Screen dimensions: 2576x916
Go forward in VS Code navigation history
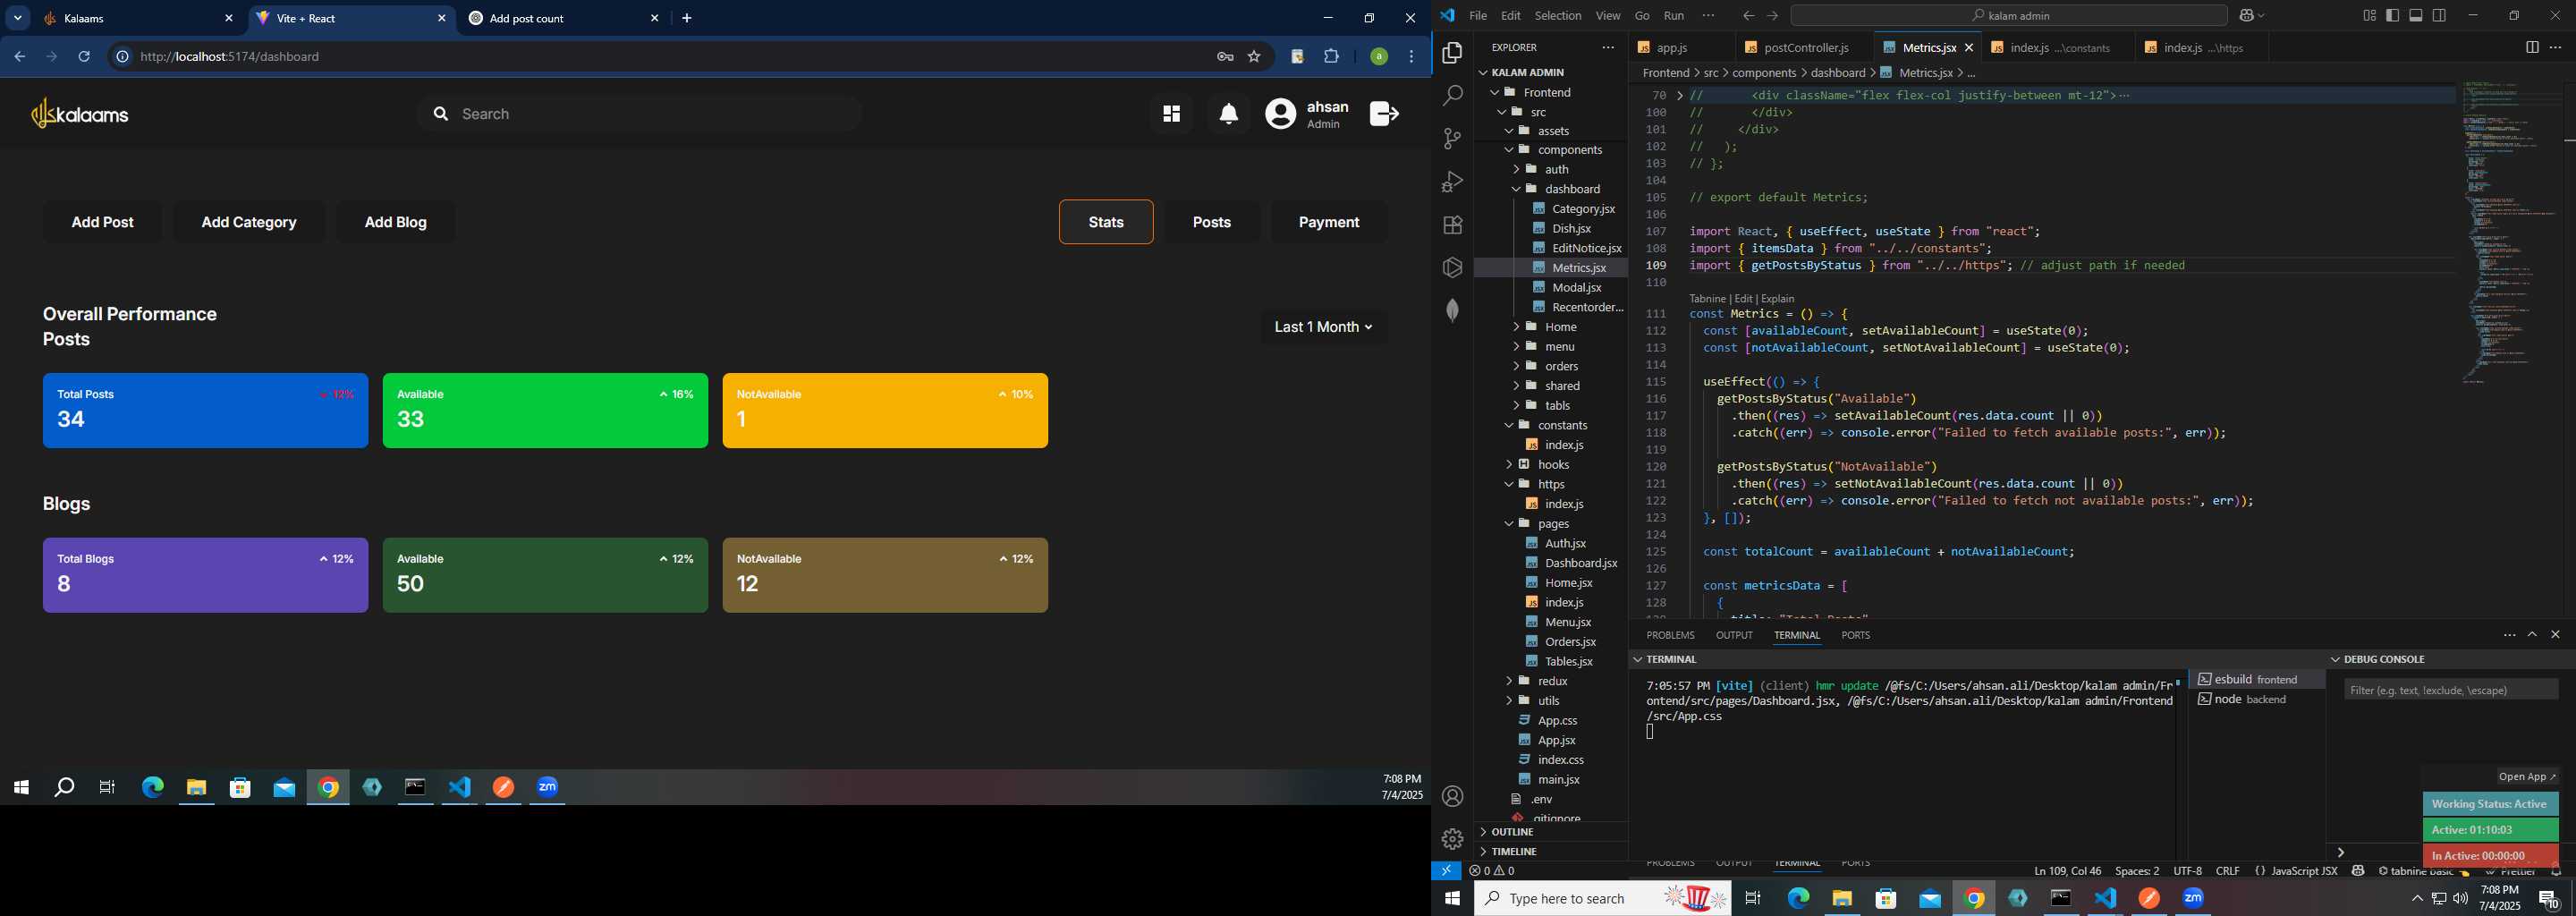pyautogui.click(x=1772, y=16)
